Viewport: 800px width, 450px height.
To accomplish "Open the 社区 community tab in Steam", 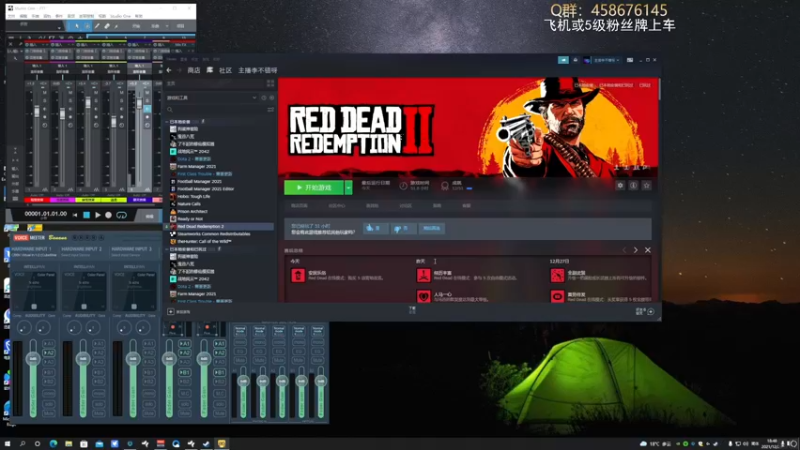I will 226,70.
